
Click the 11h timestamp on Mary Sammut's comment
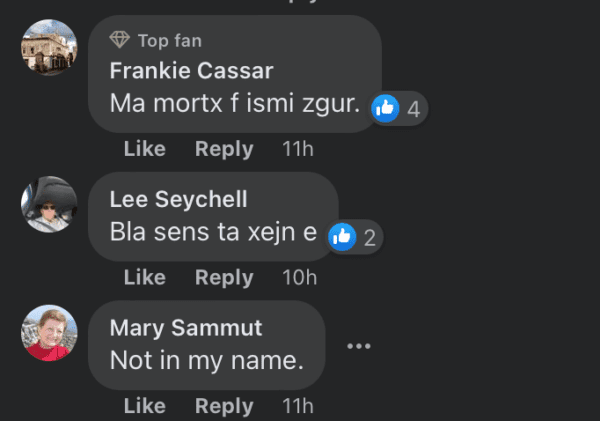[x=298, y=406]
